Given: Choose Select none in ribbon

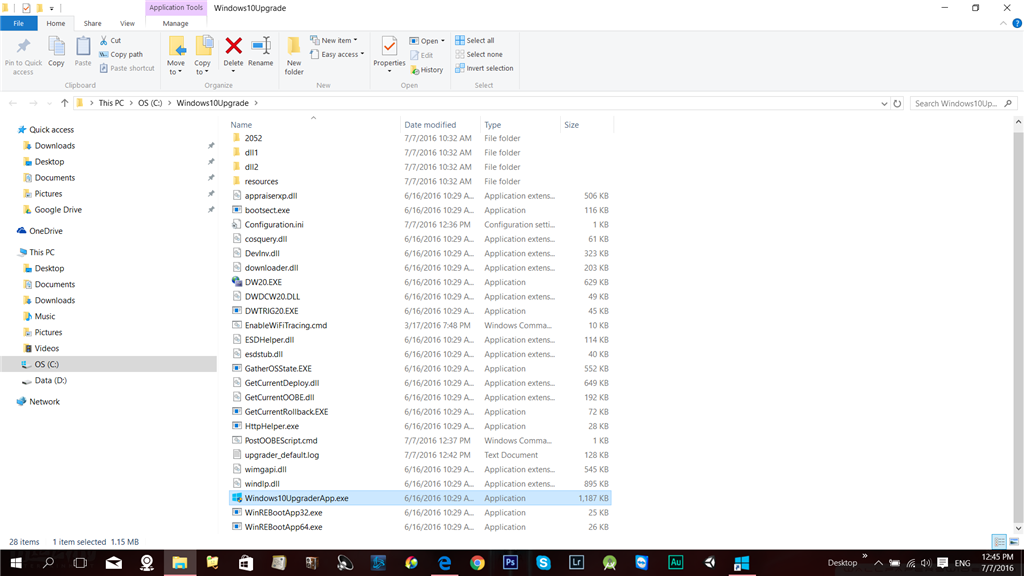Looking at the screenshot, I should [479, 54].
